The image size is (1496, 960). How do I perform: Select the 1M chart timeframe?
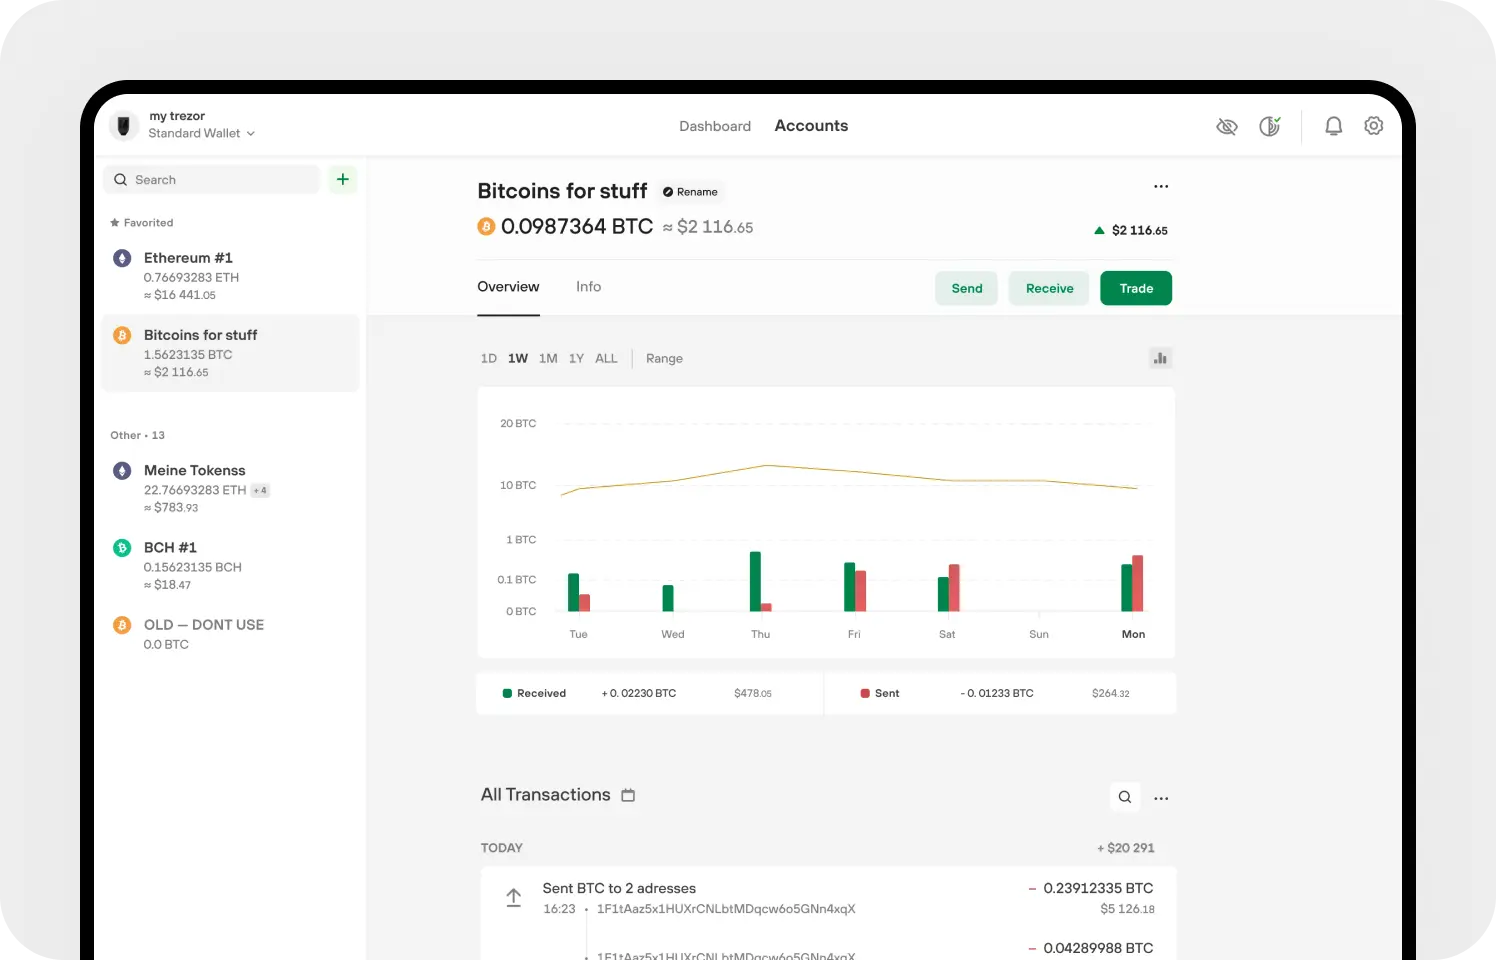(x=548, y=358)
